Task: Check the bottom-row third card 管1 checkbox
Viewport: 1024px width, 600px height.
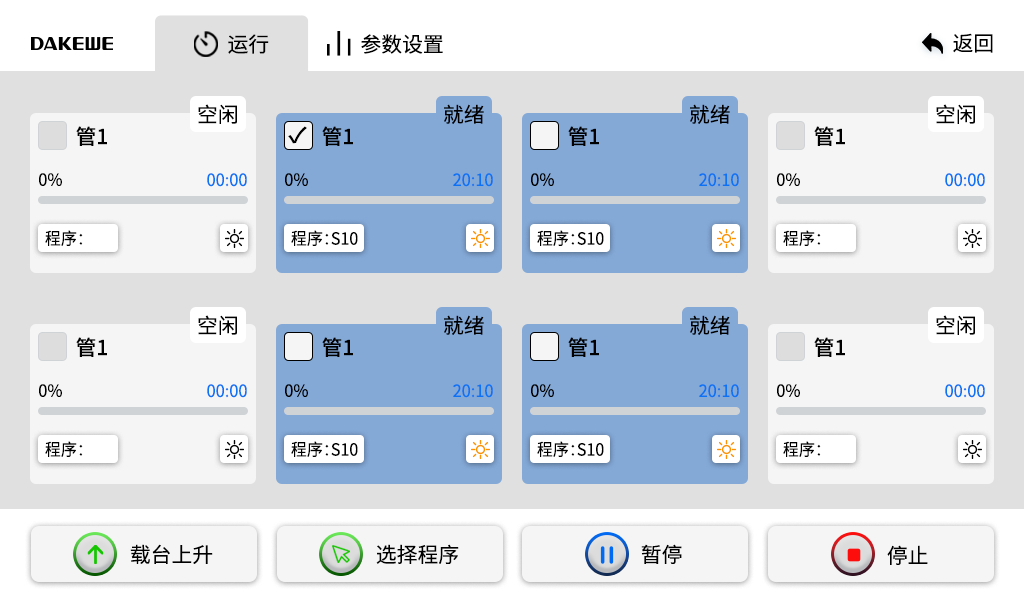Action: point(544,346)
